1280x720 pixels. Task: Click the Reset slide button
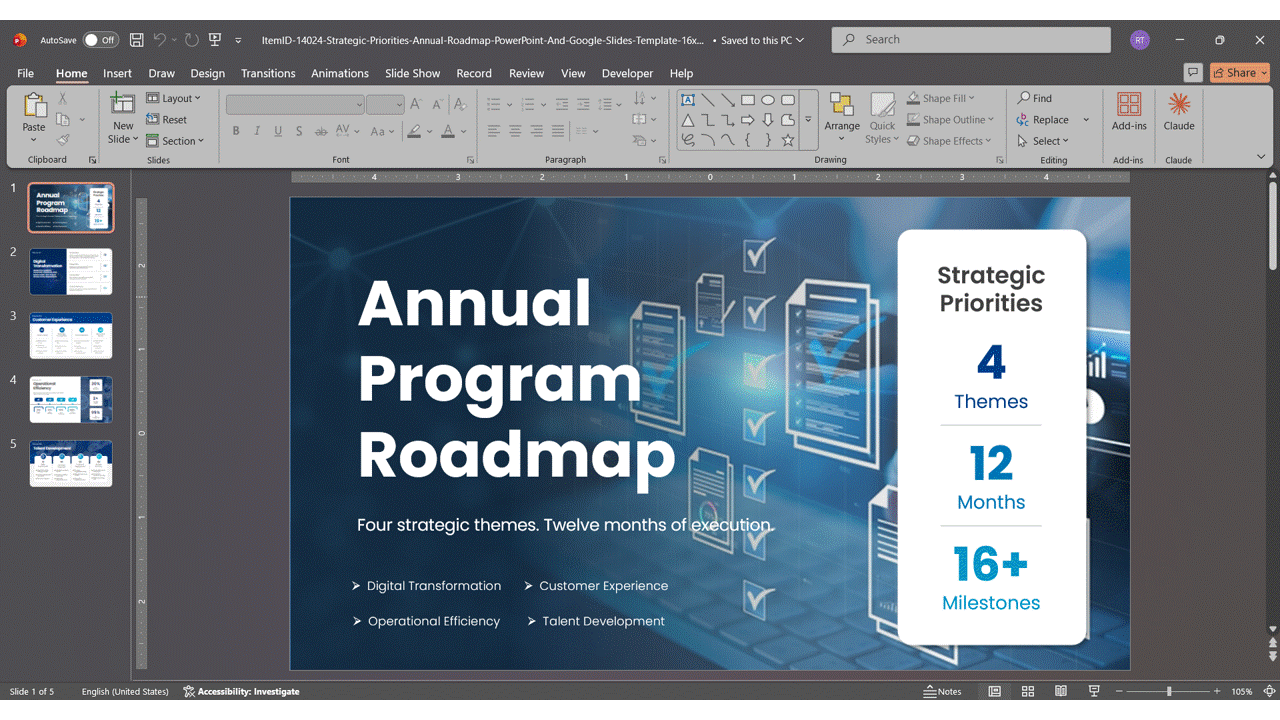click(x=167, y=120)
